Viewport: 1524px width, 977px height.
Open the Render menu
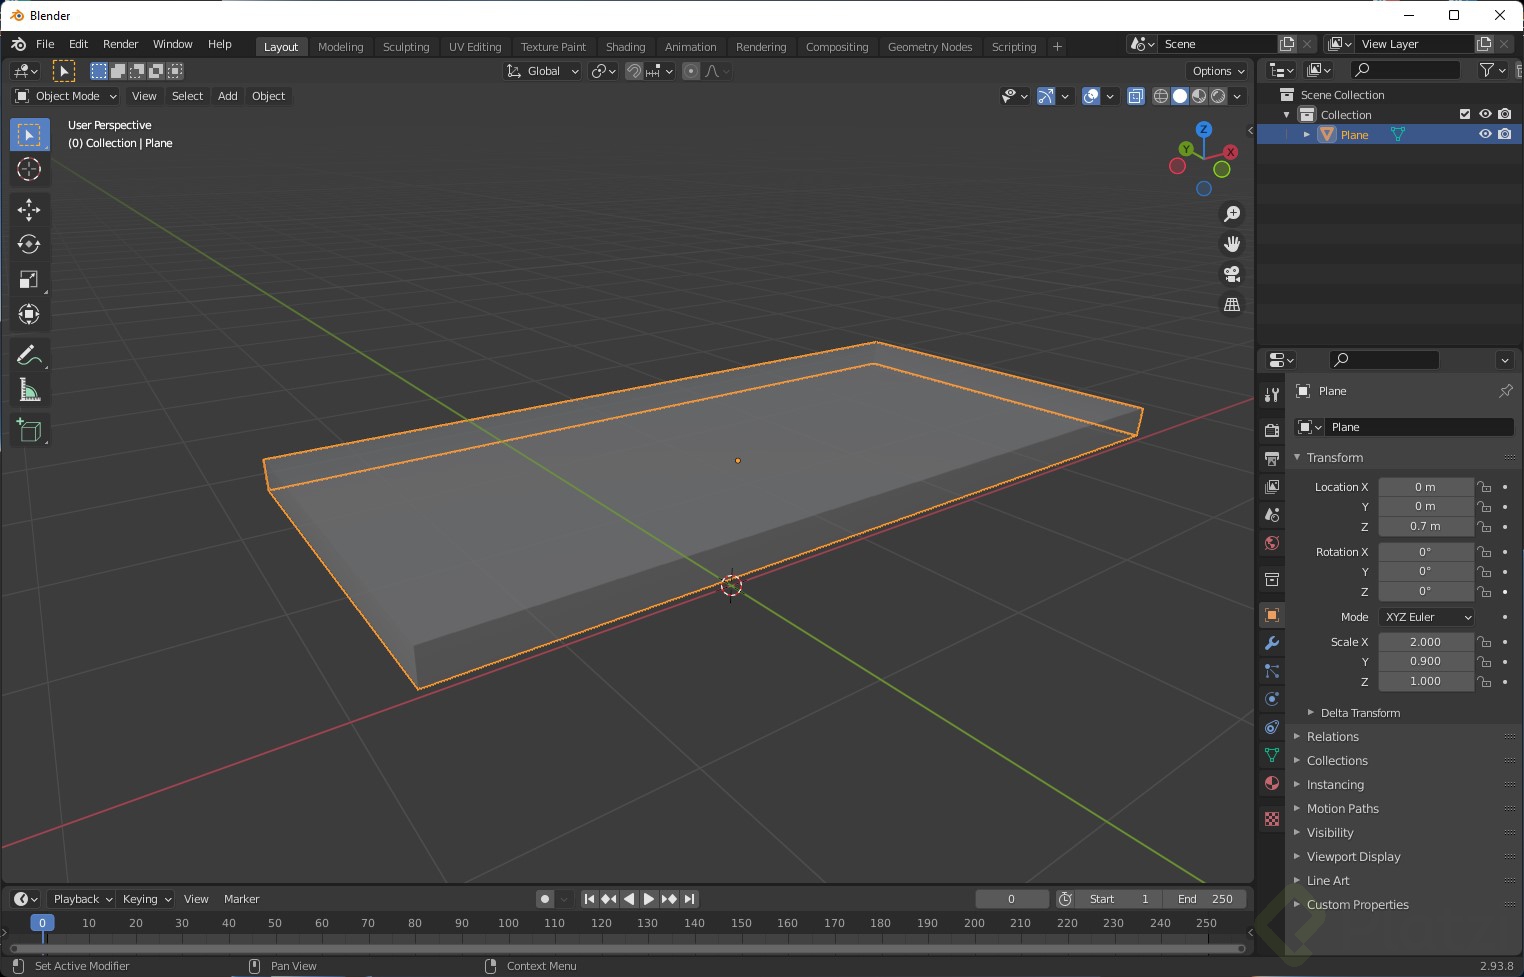click(x=120, y=44)
